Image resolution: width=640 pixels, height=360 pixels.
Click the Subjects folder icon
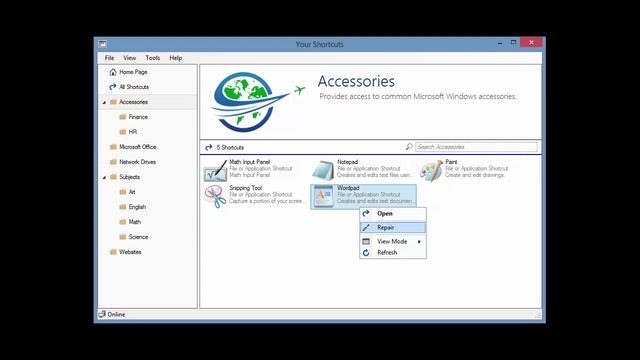[113, 177]
